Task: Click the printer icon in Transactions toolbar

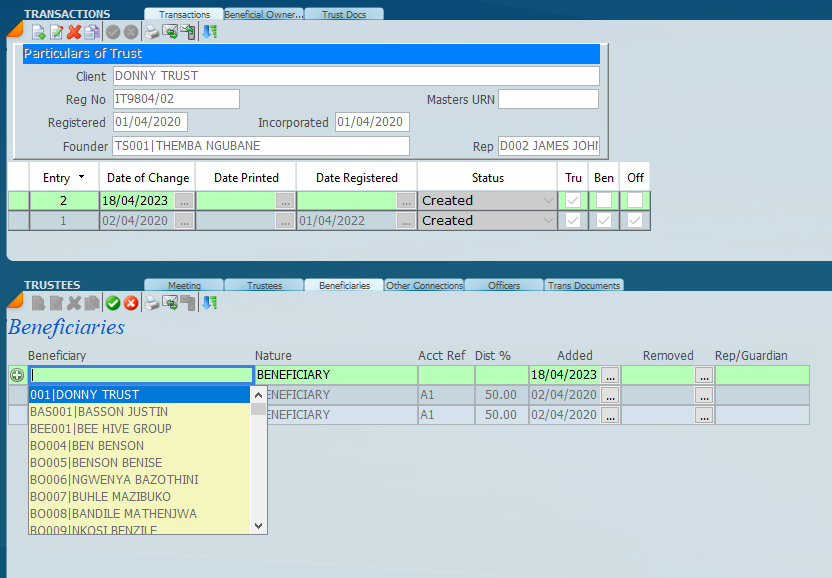Action: [x=153, y=32]
